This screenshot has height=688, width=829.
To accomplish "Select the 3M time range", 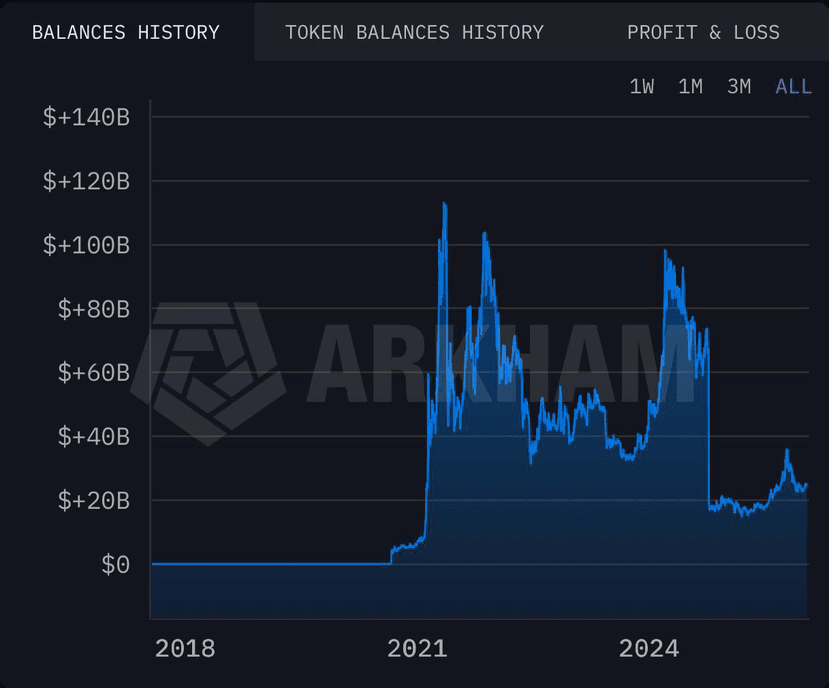I will point(739,87).
